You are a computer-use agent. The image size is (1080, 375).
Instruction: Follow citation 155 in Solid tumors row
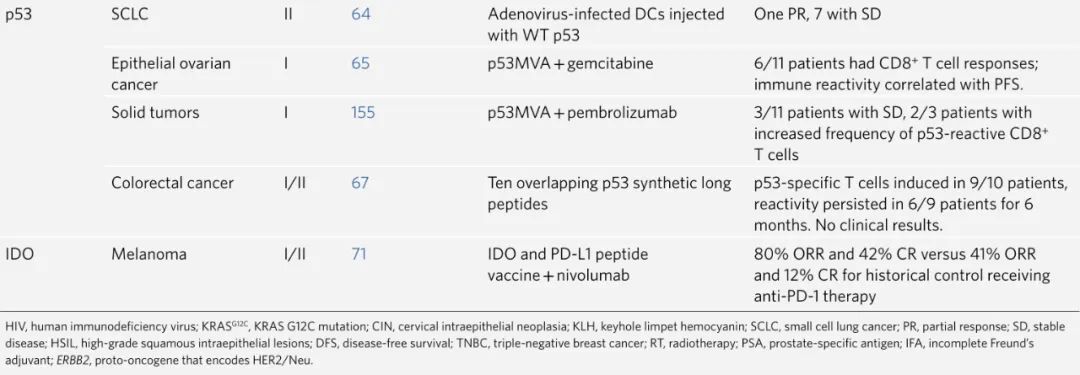pos(363,112)
